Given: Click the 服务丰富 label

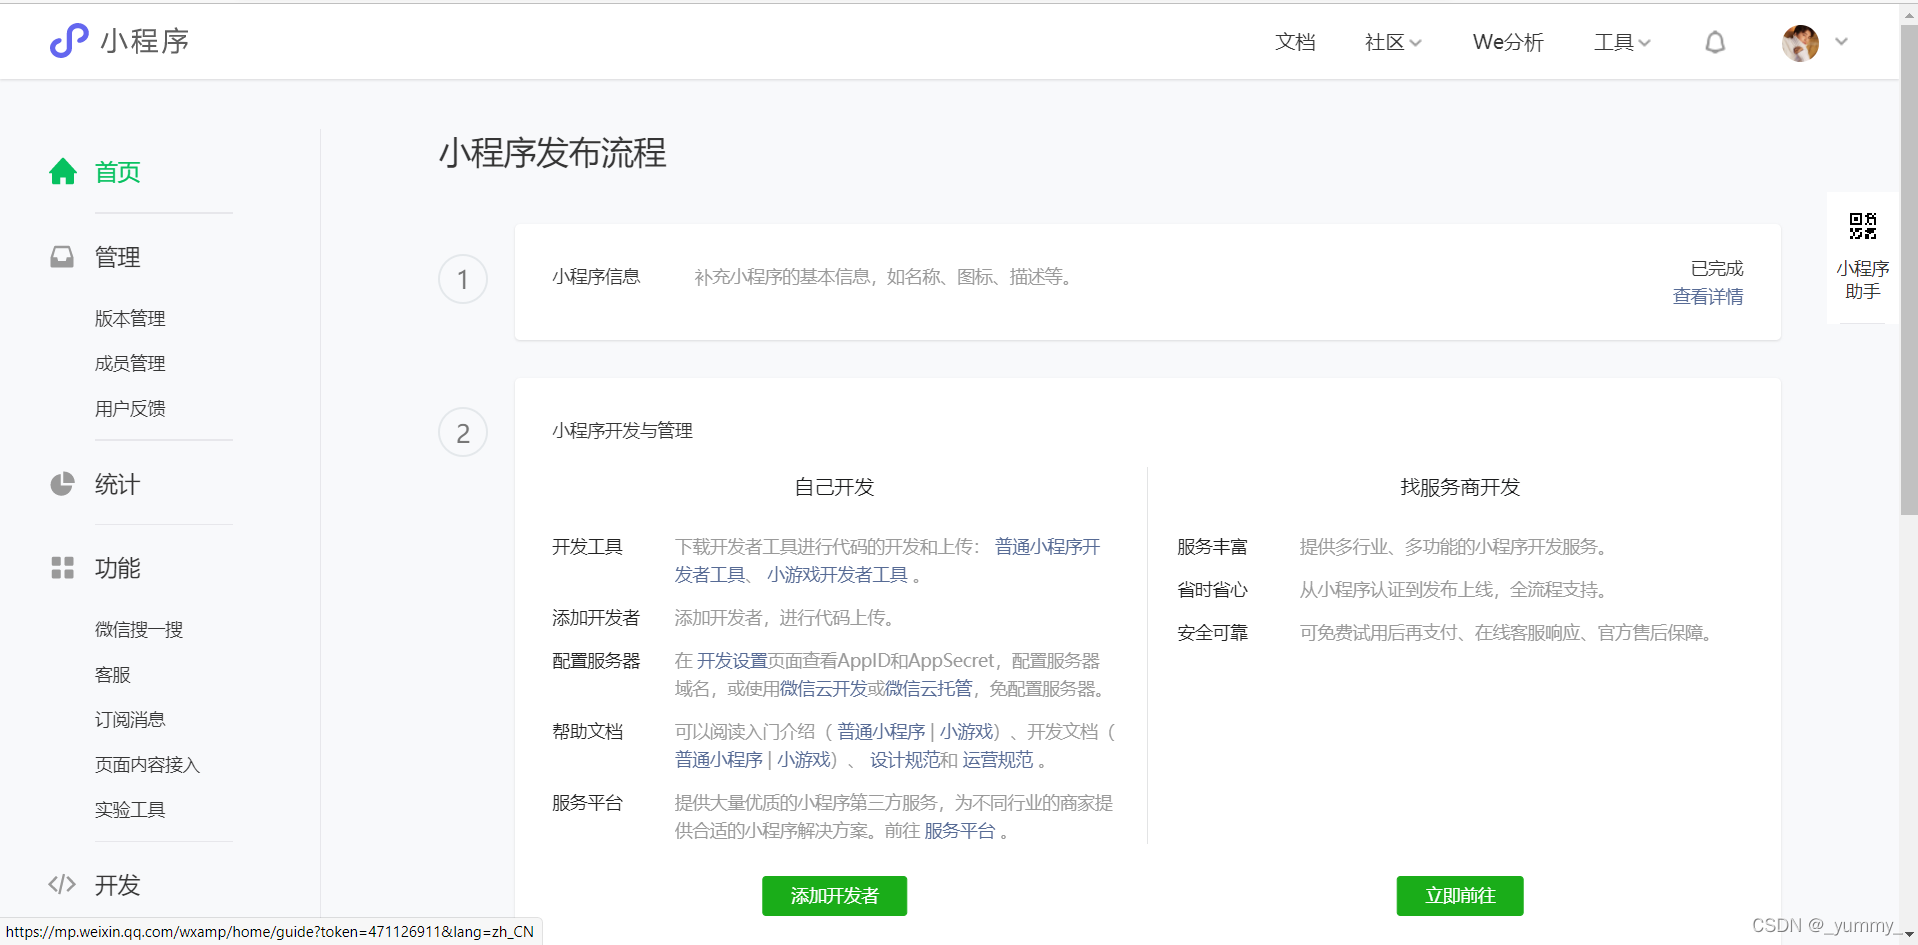Looking at the screenshot, I should click(x=1212, y=547).
